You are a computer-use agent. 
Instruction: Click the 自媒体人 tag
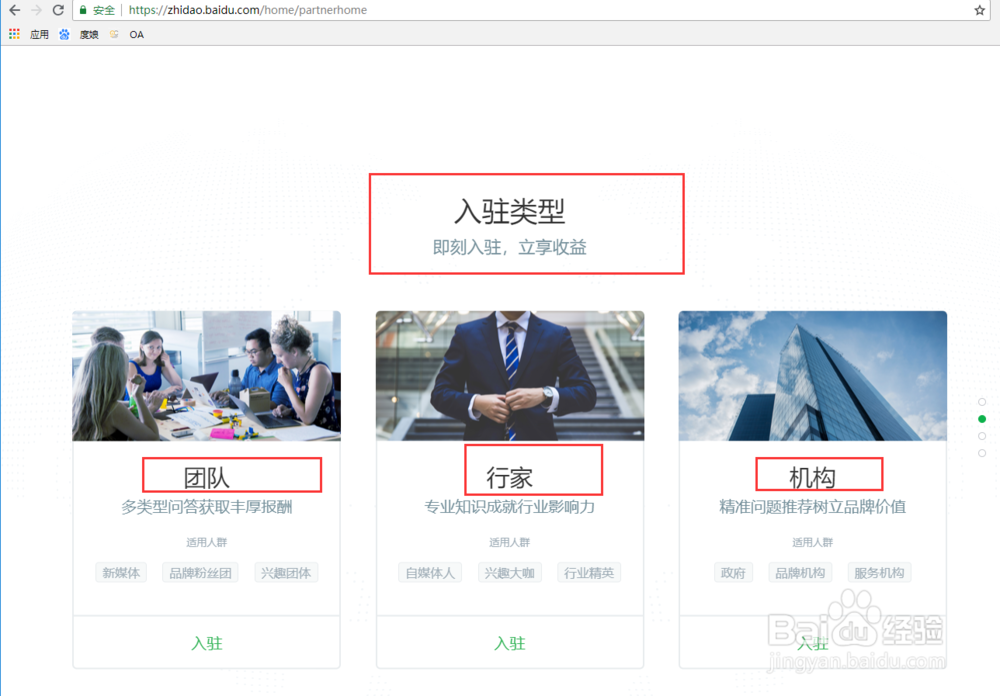[430, 573]
